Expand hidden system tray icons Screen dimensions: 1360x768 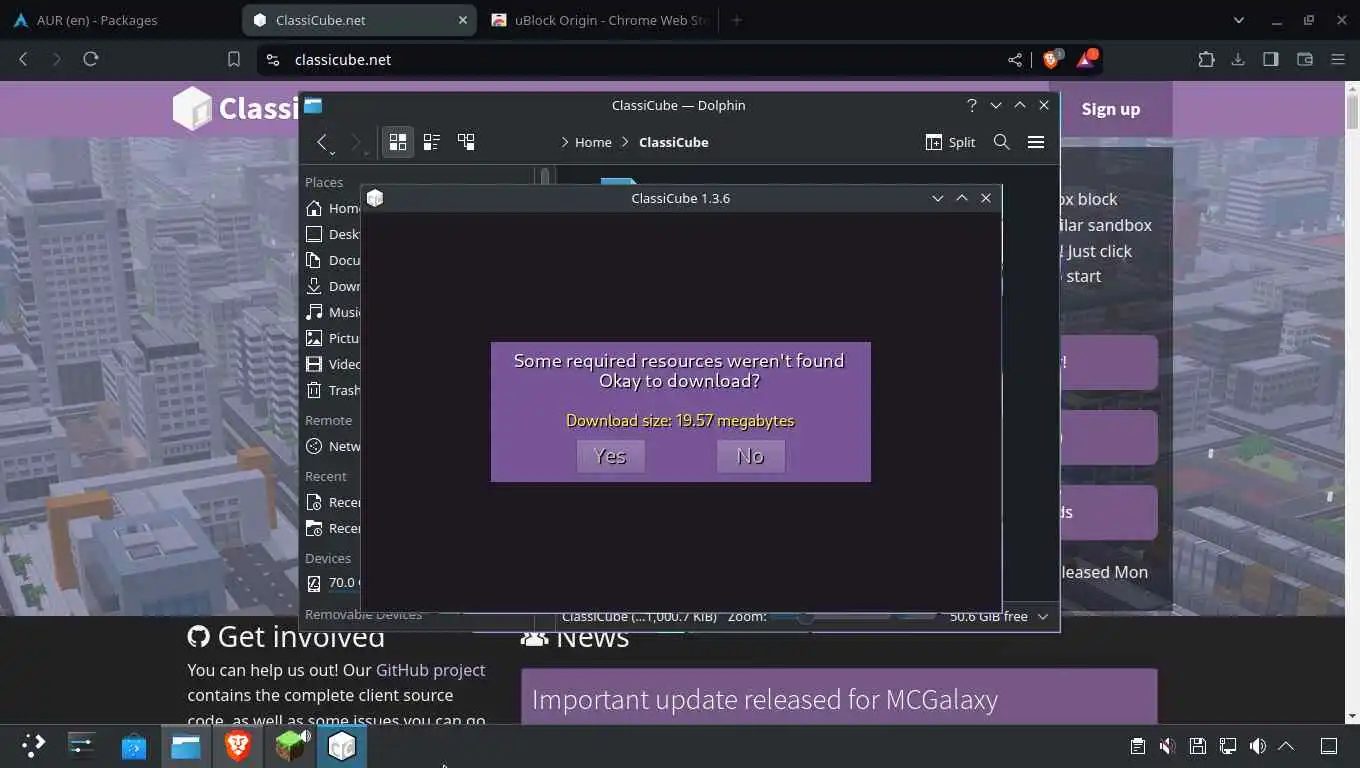coord(1287,746)
